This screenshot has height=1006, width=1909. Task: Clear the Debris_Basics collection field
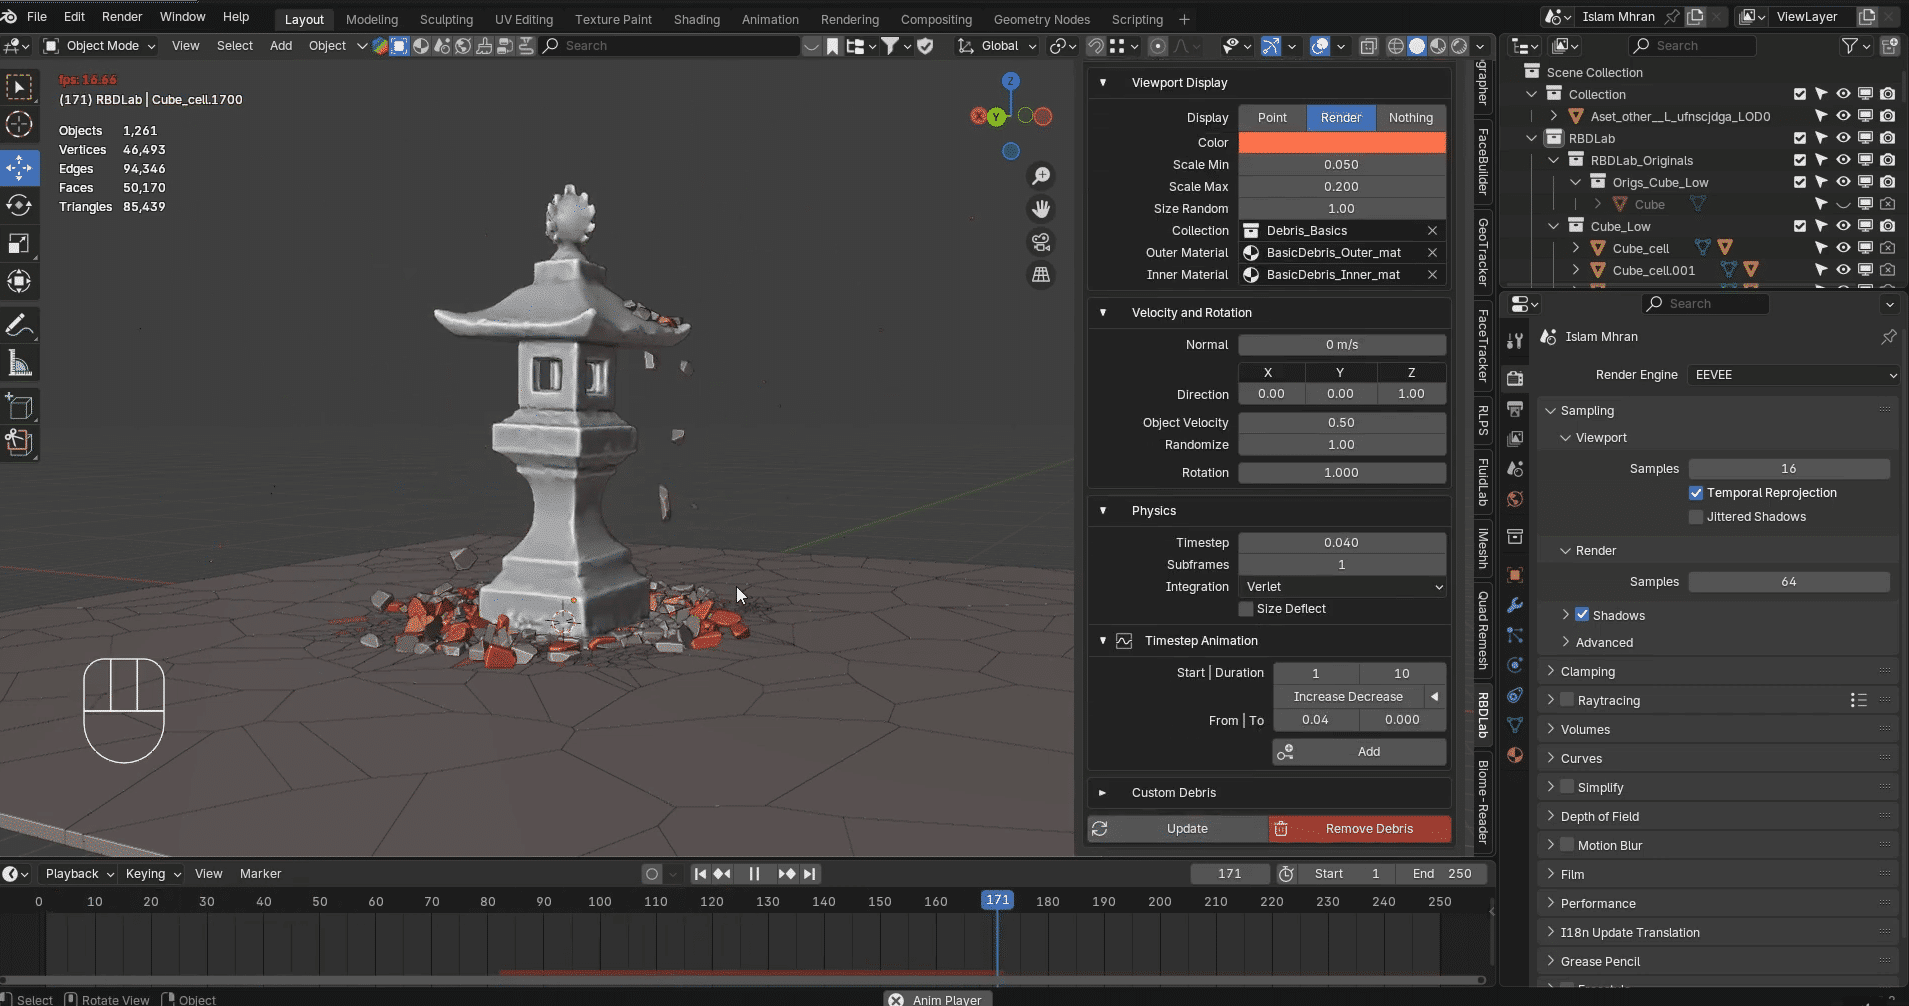[1432, 231]
